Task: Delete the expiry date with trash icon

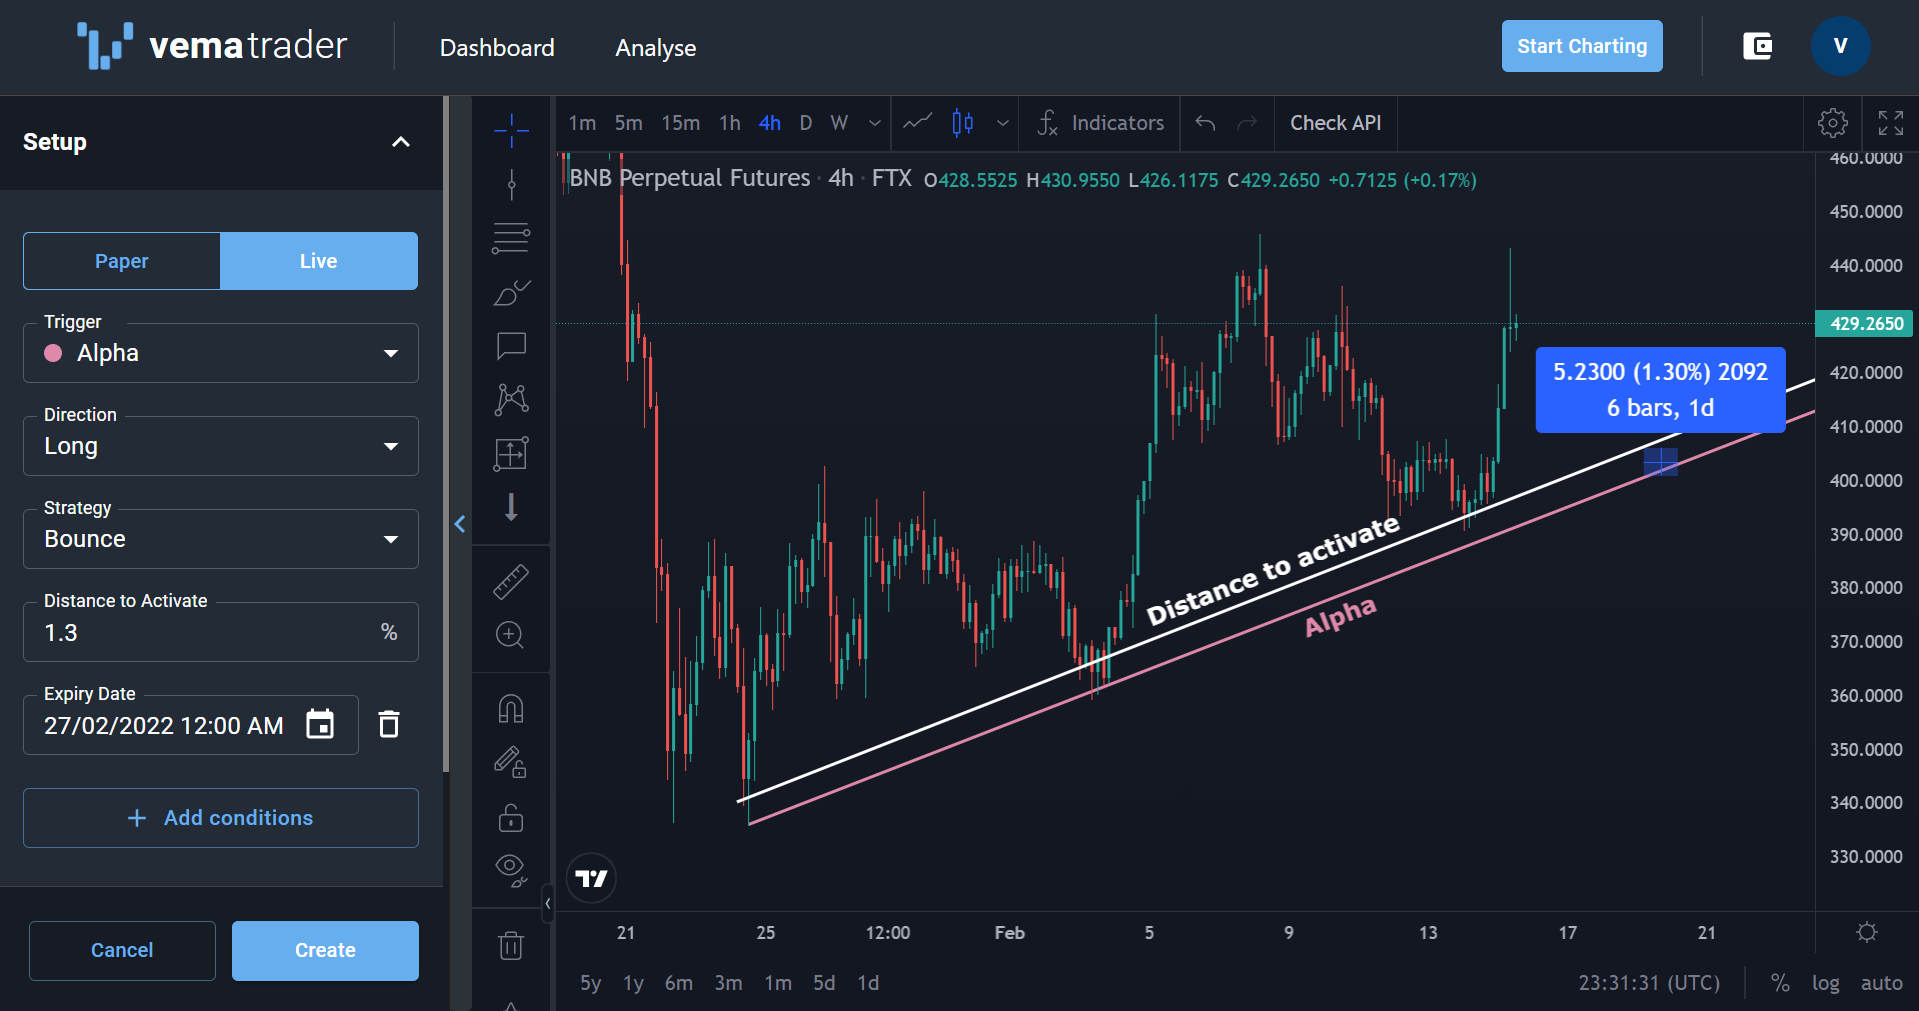Action: [x=389, y=724]
